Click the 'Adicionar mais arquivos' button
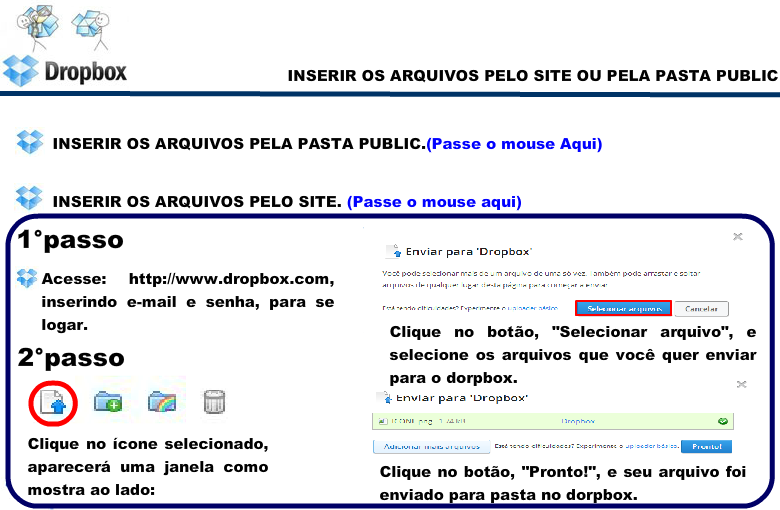Viewport: 780px width, 510px height. [431, 446]
